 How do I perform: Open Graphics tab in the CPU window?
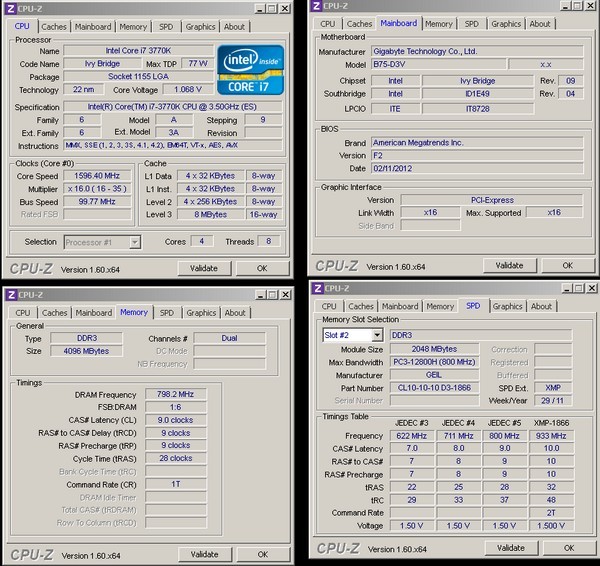pyautogui.click(x=201, y=27)
